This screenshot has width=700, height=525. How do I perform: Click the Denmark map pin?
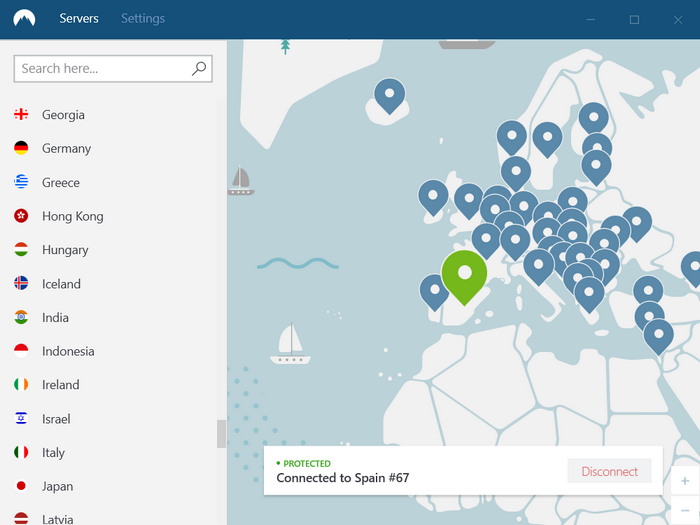click(516, 172)
